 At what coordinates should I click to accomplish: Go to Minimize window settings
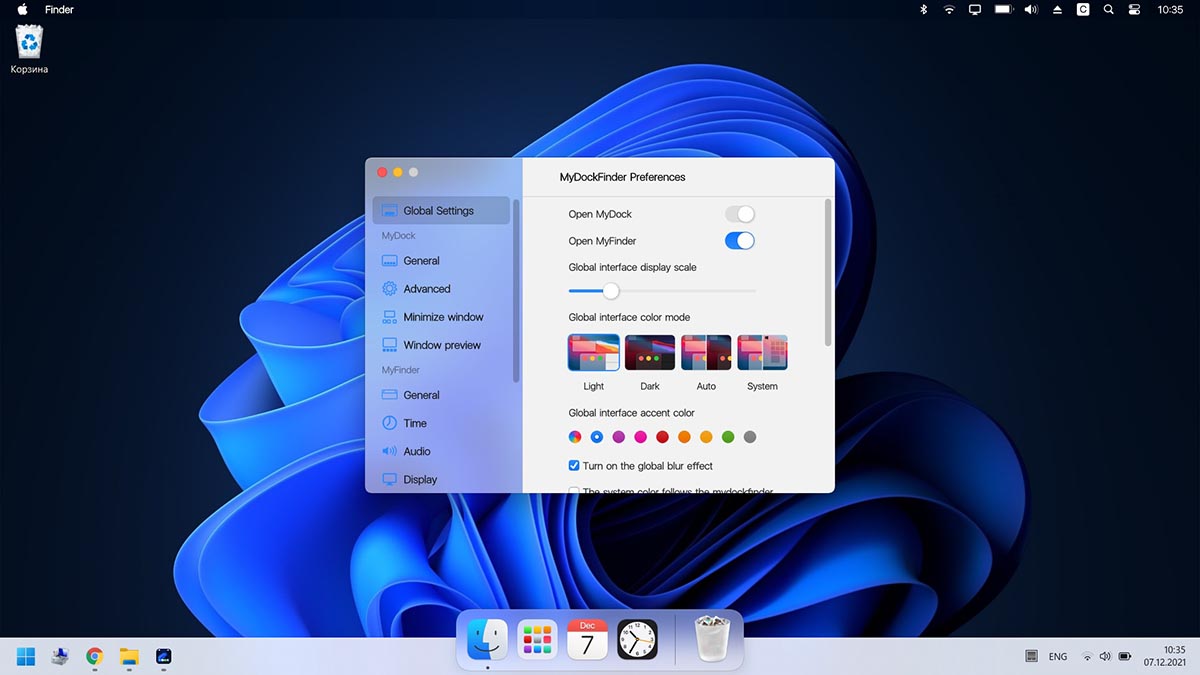click(x=443, y=317)
